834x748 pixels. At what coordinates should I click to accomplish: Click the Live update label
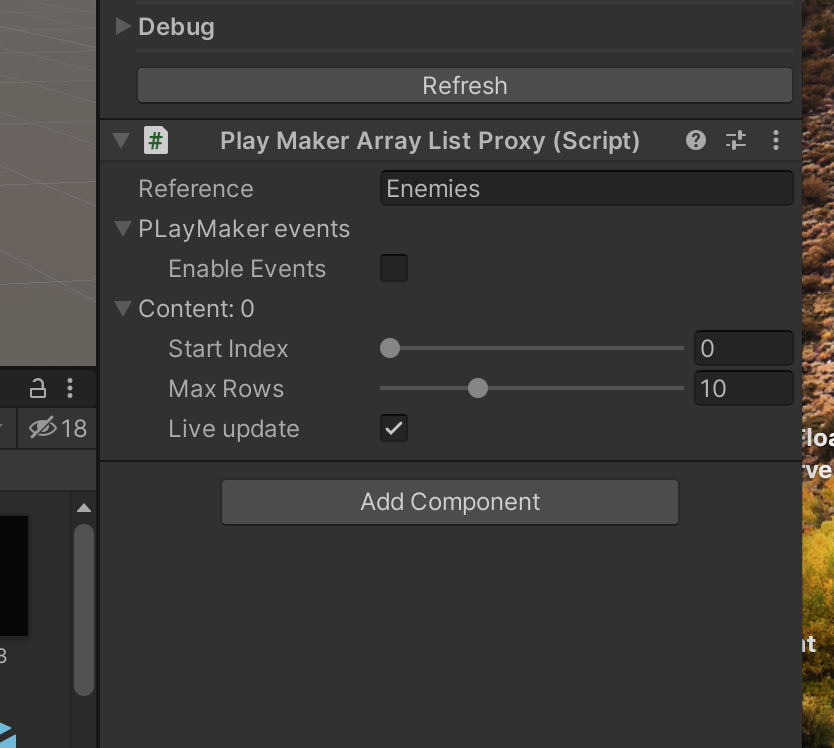click(x=234, y=429)
